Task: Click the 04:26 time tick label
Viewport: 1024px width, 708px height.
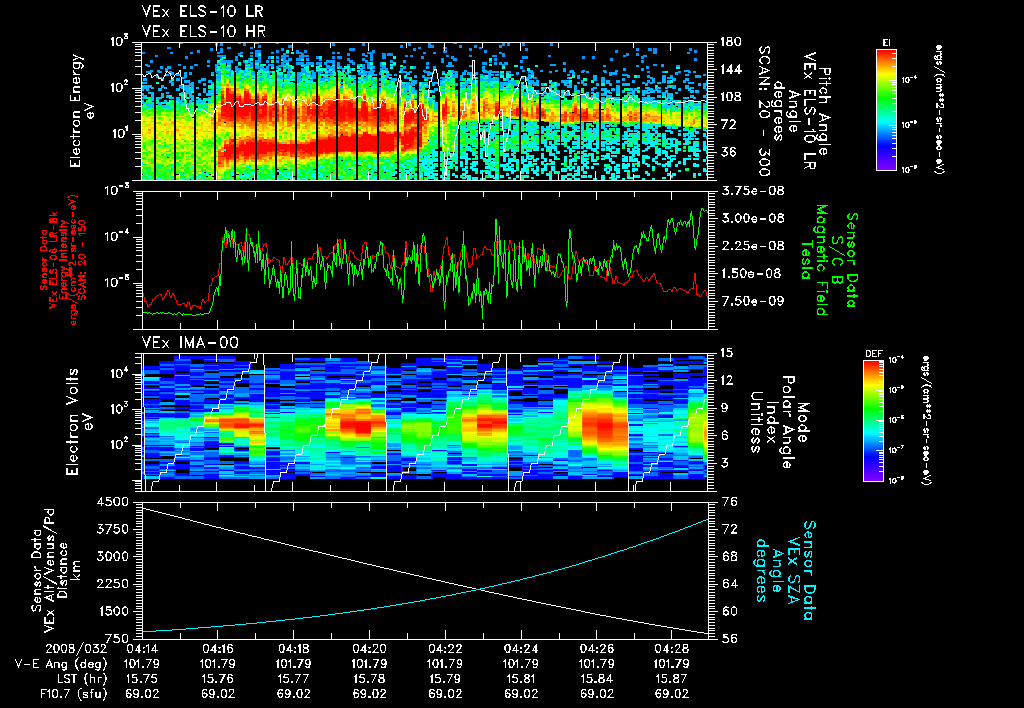Action: point(597,649)
